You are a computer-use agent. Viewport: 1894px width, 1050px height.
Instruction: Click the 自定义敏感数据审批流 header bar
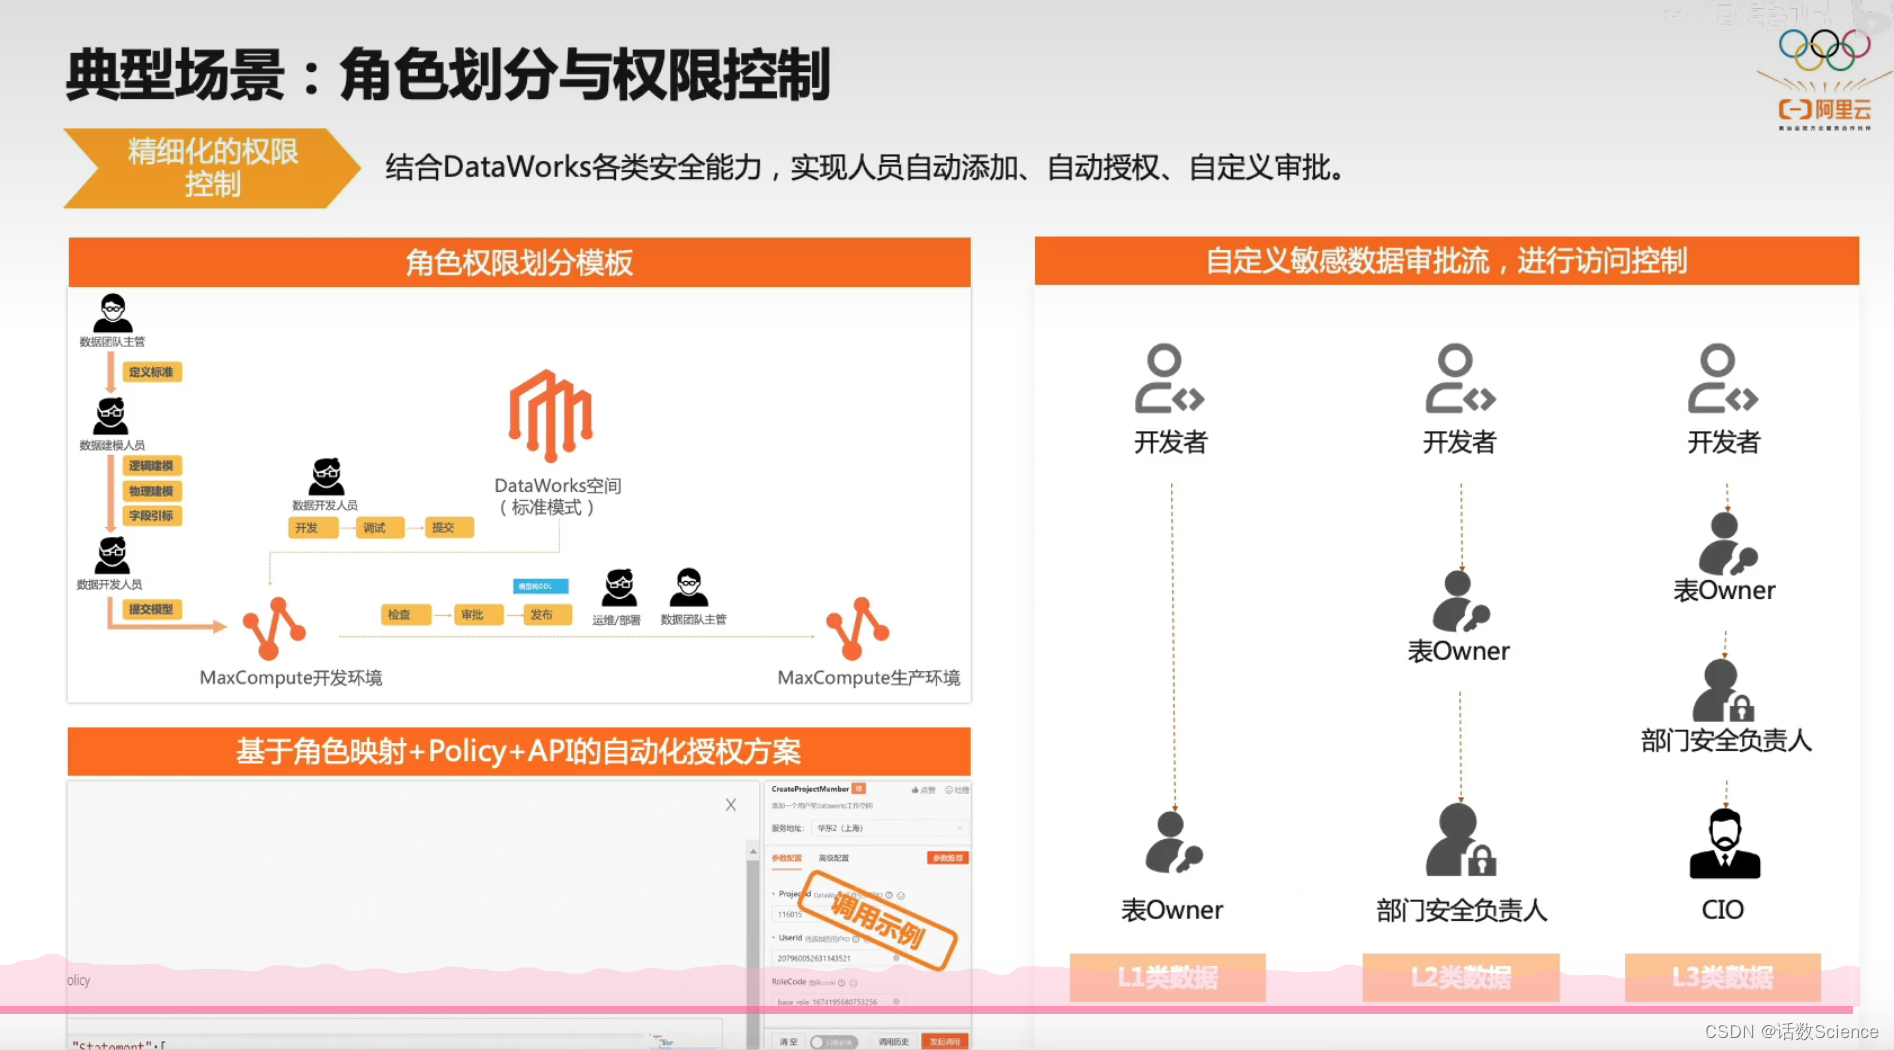click(1446, 261)
